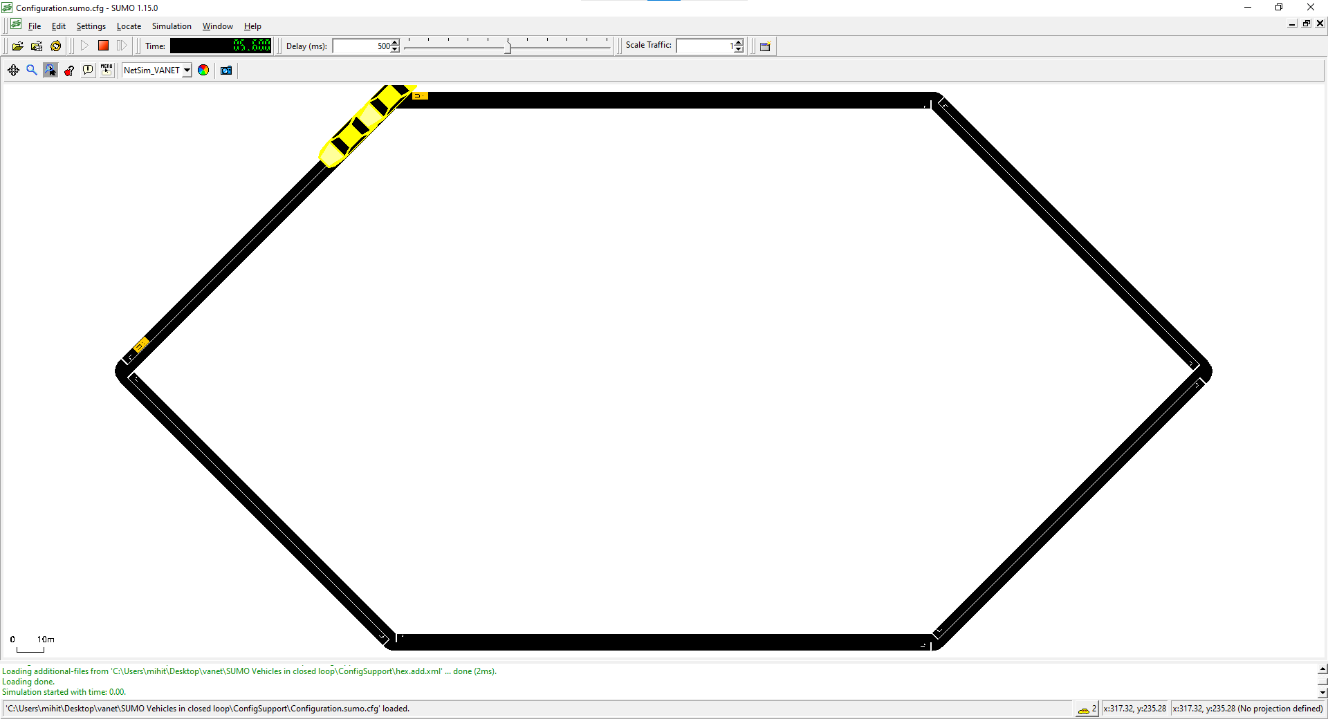Click the reload simulation icon
The image size is (1328, 719).
pyautogui.click(x=56, y=46)
